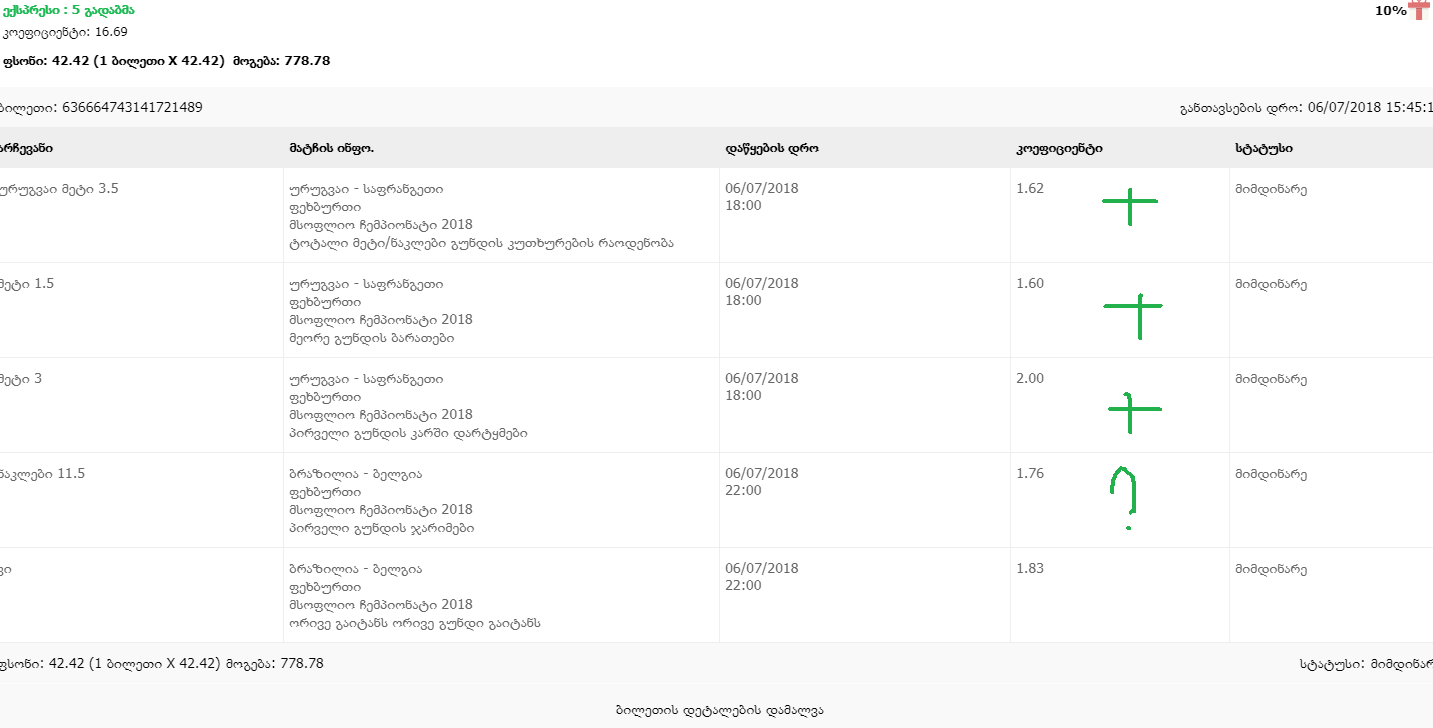This screenshot has width=1433, height=728.
Task: Click the green ექსპრესი : 5 გადაბმა title
Action: [67, 10]
